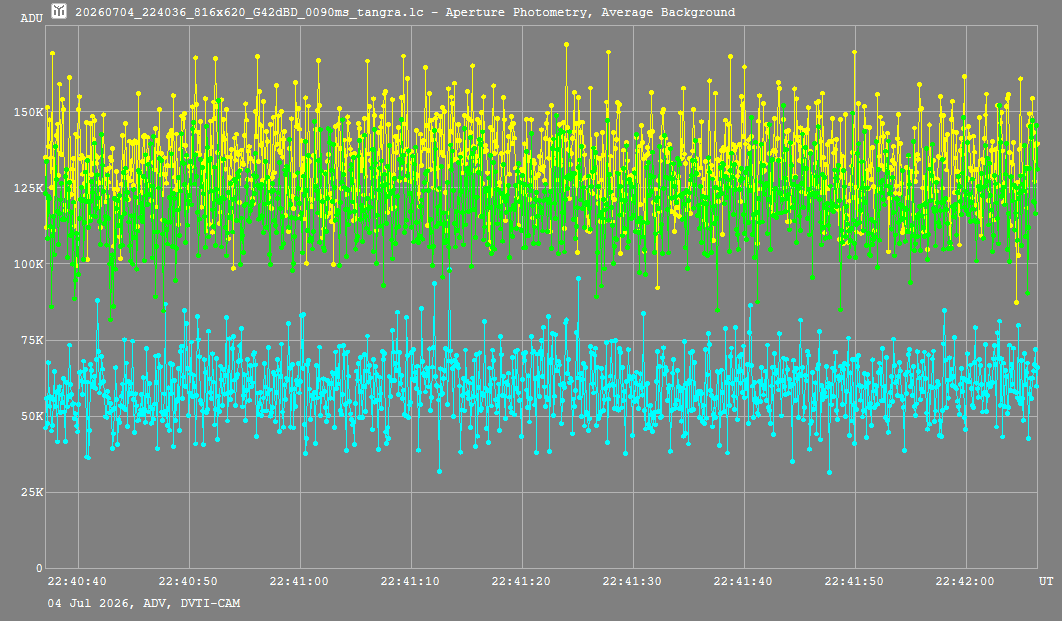Click the UT label on the time axis

point(1046,581)
